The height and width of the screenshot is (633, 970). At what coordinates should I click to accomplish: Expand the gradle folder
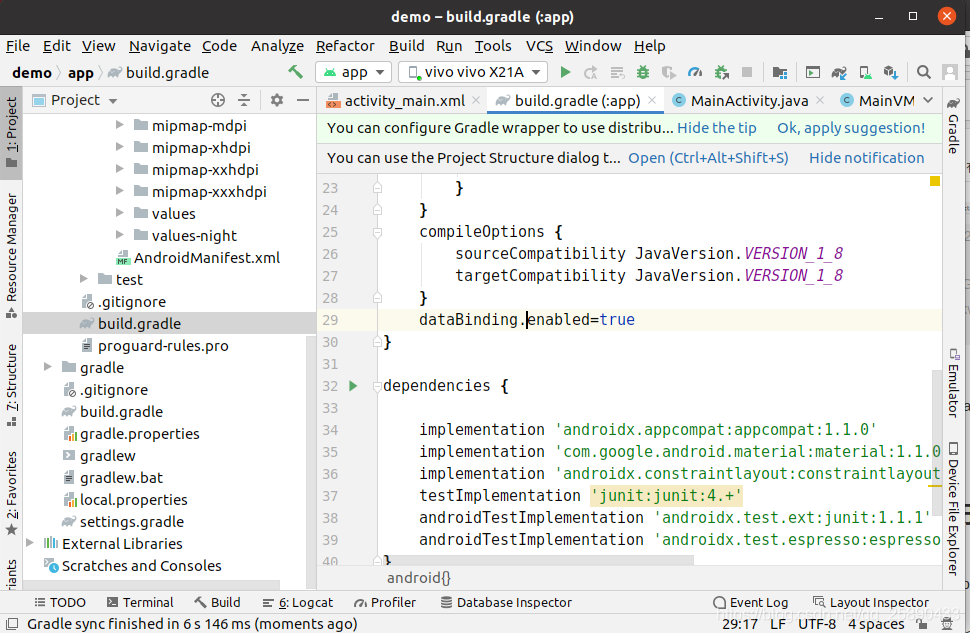point(48,367)
